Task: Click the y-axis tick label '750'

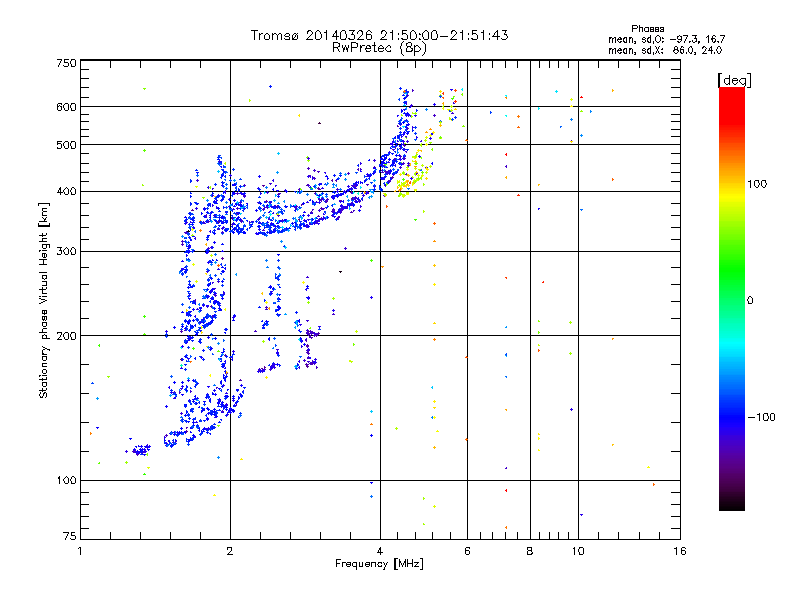Action: [66, 63]
